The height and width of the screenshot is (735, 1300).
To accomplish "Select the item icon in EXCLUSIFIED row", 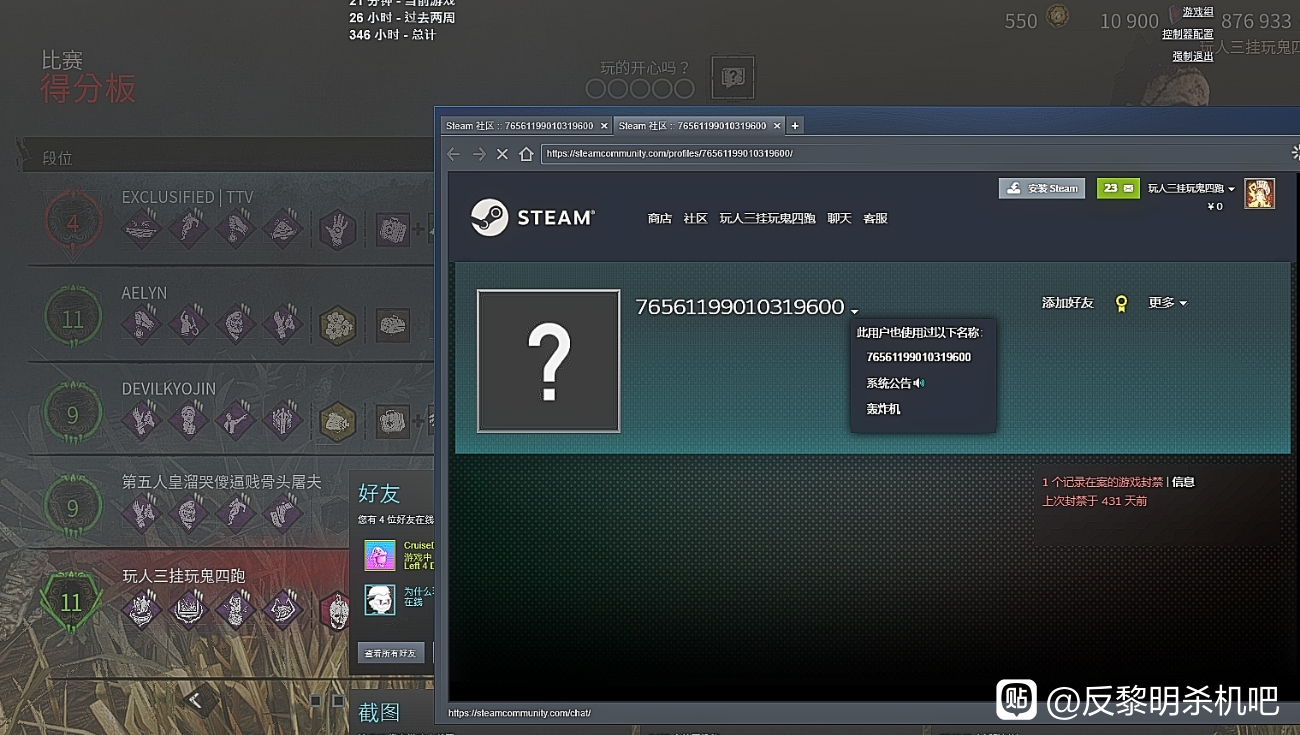I will click(x=393, y=229).
